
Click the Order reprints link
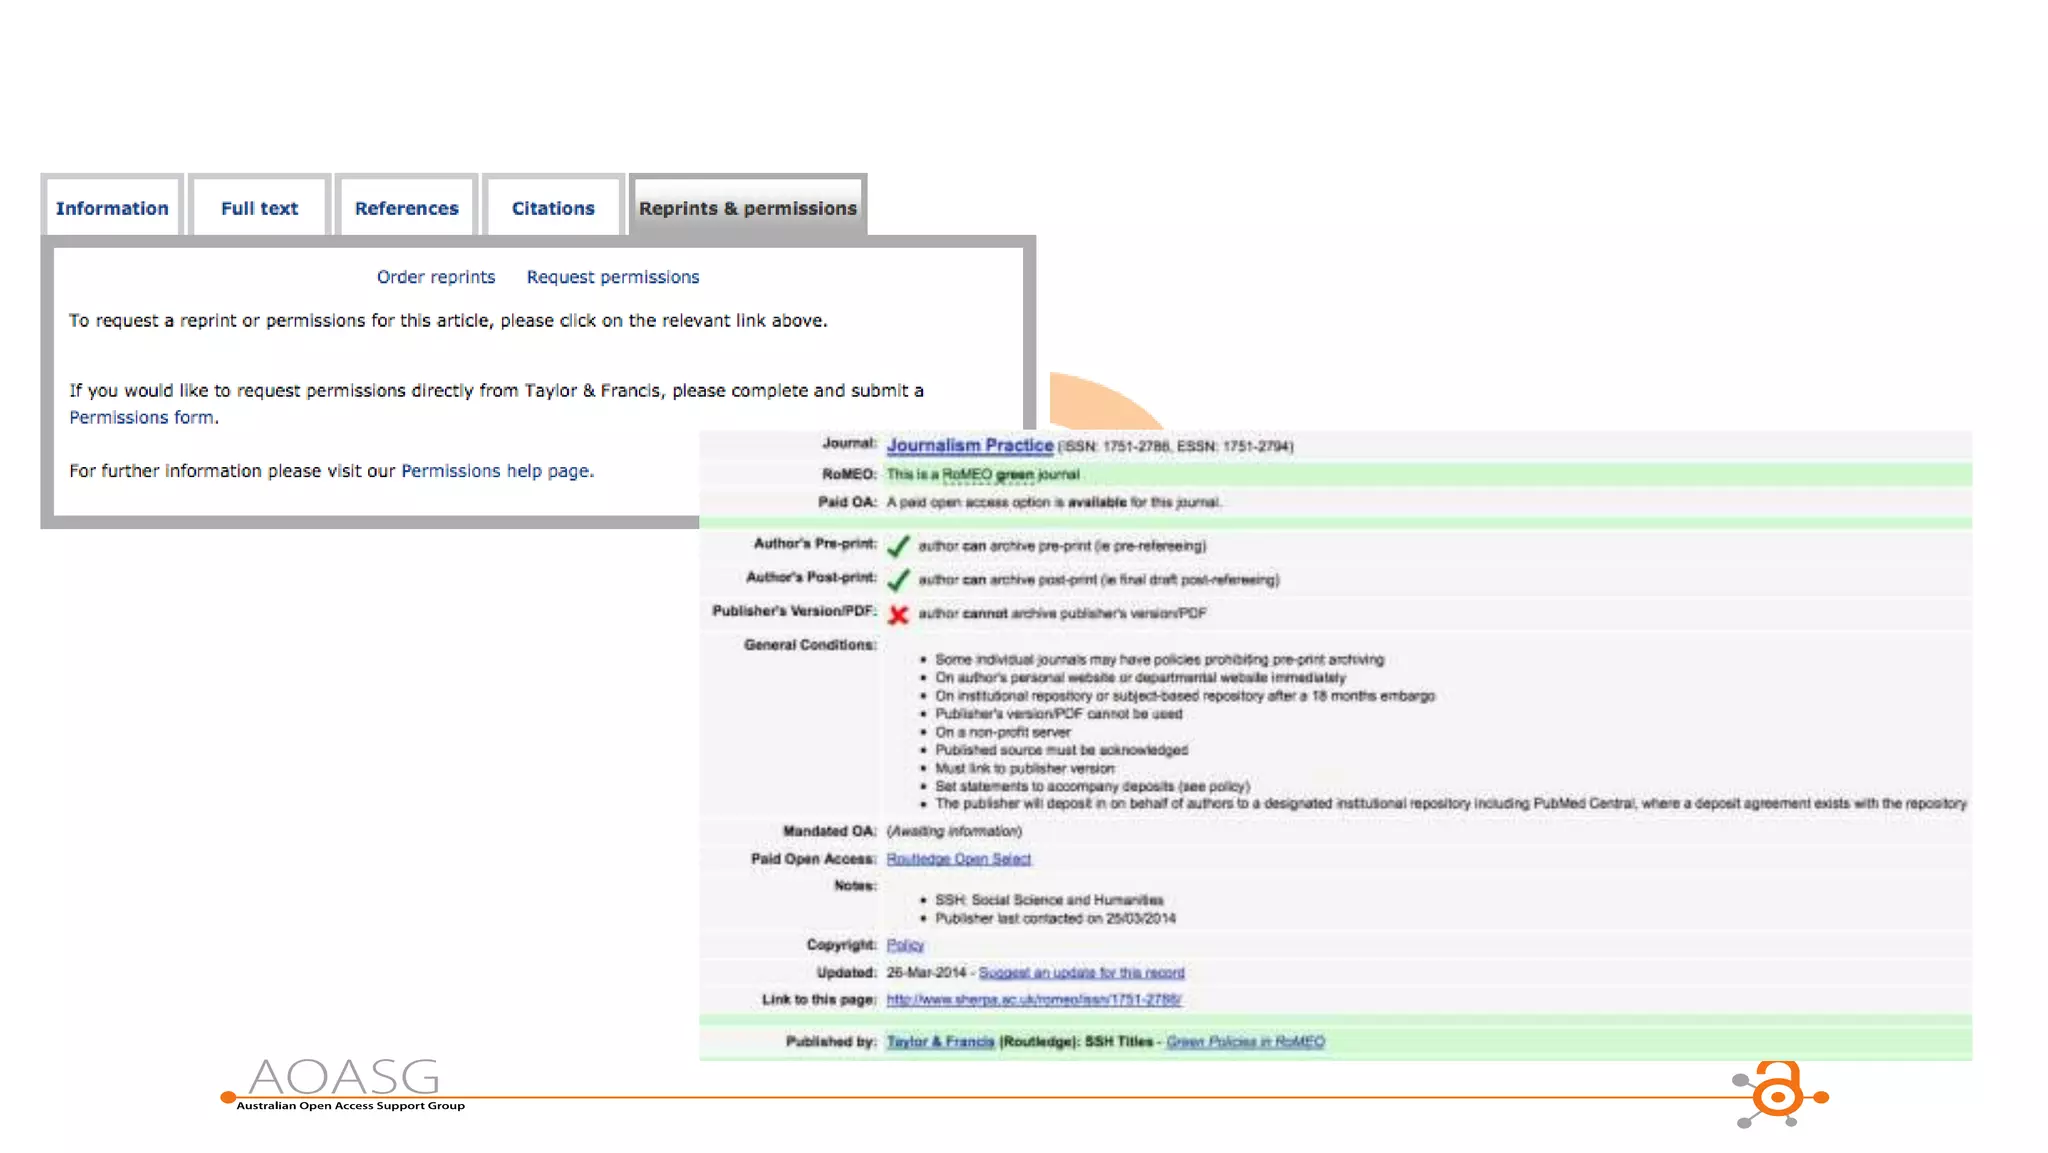point(435,277)
